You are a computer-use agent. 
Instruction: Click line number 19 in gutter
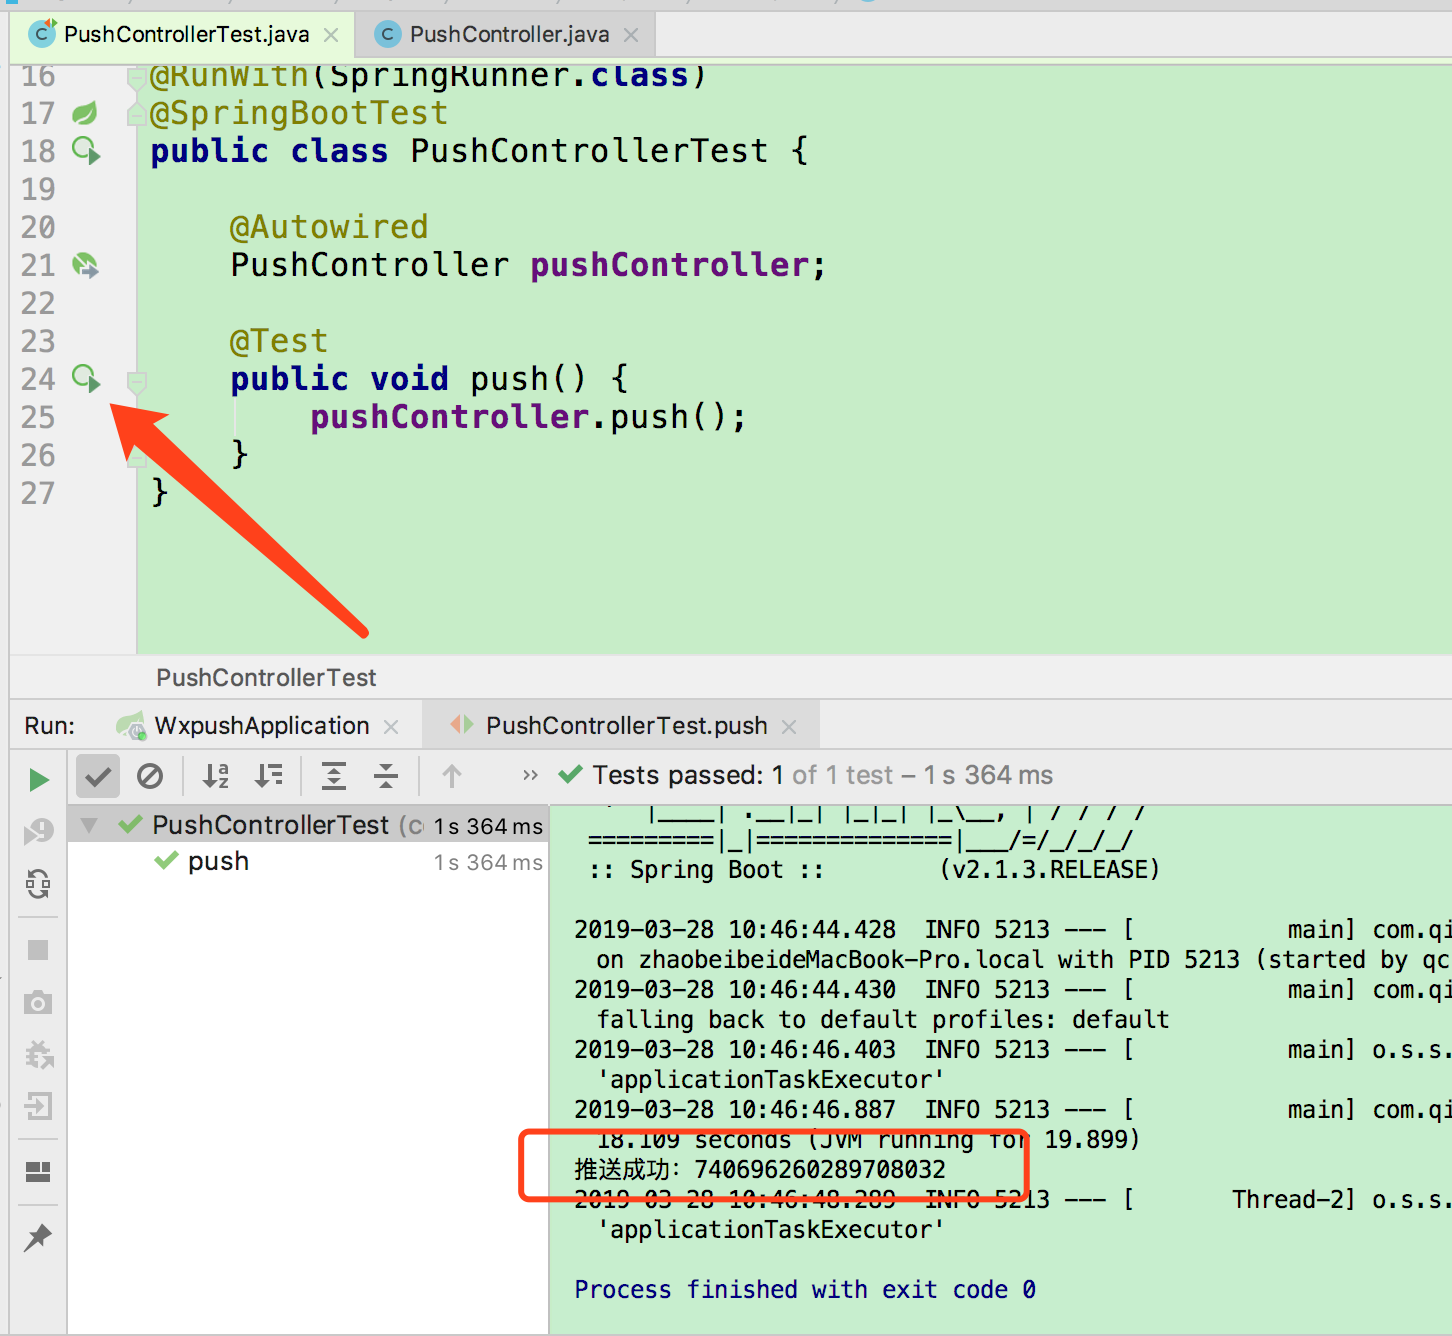[x=38, y=189]
